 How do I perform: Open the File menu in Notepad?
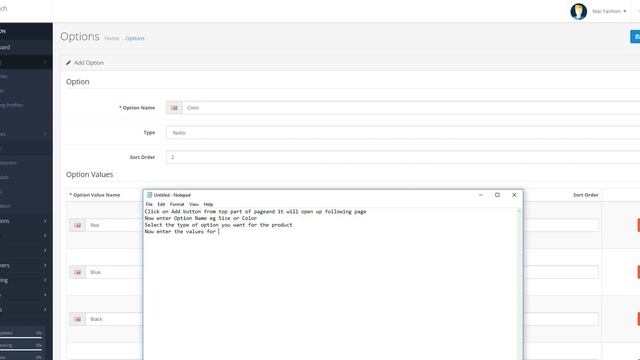point(149,204)
